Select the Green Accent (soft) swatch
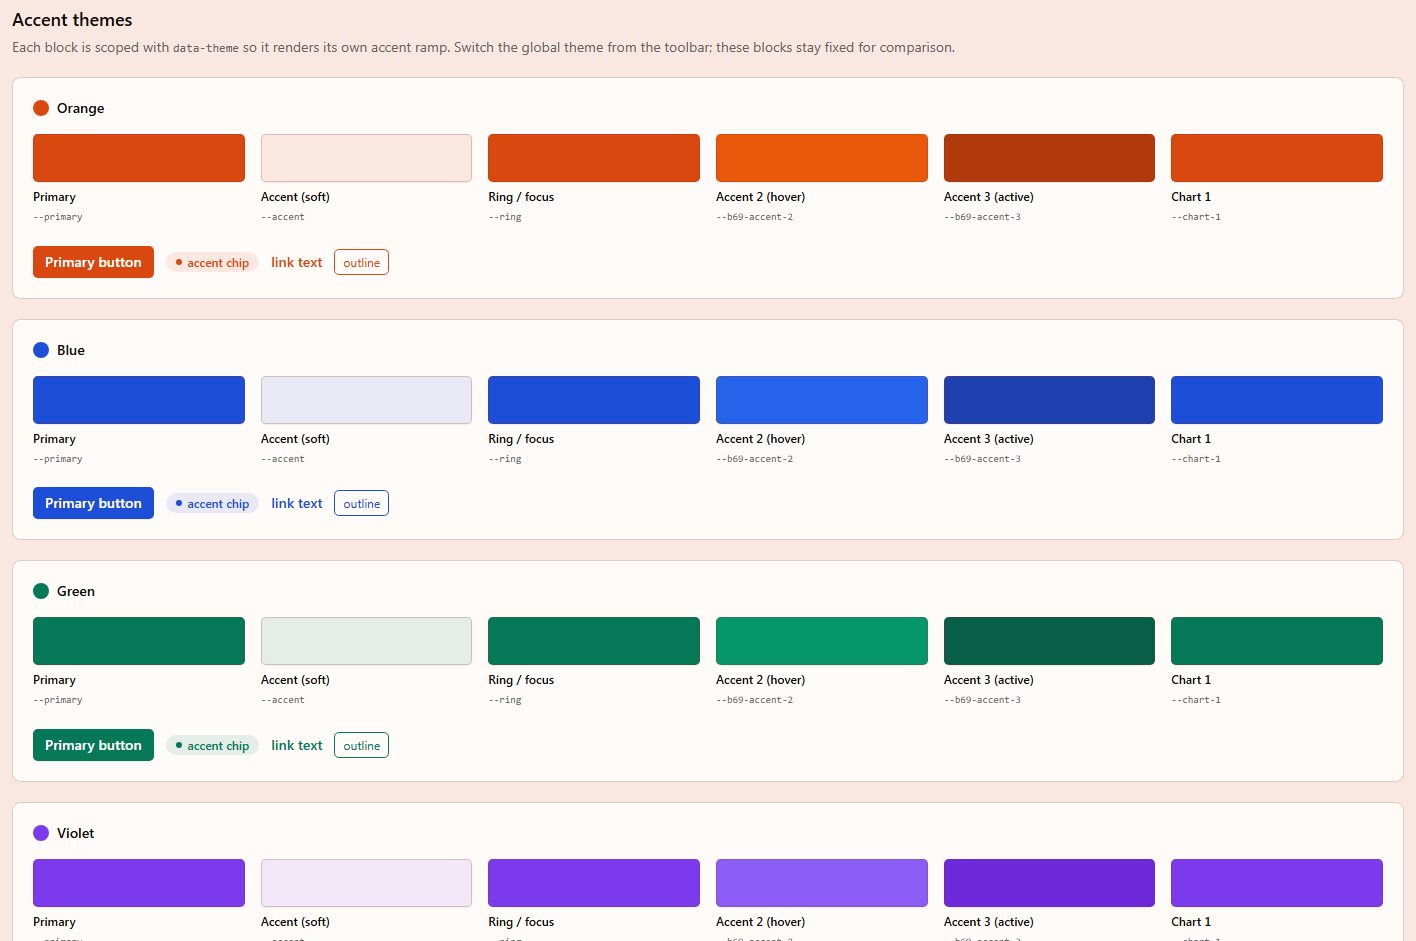 [x=366, y=641]
